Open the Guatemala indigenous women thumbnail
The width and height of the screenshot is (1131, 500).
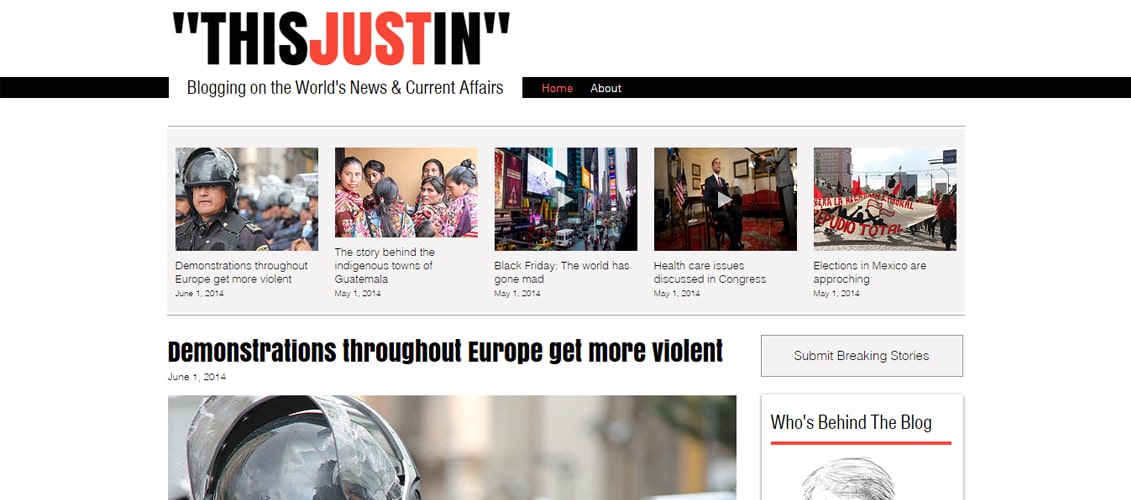[x=406, y=193]
